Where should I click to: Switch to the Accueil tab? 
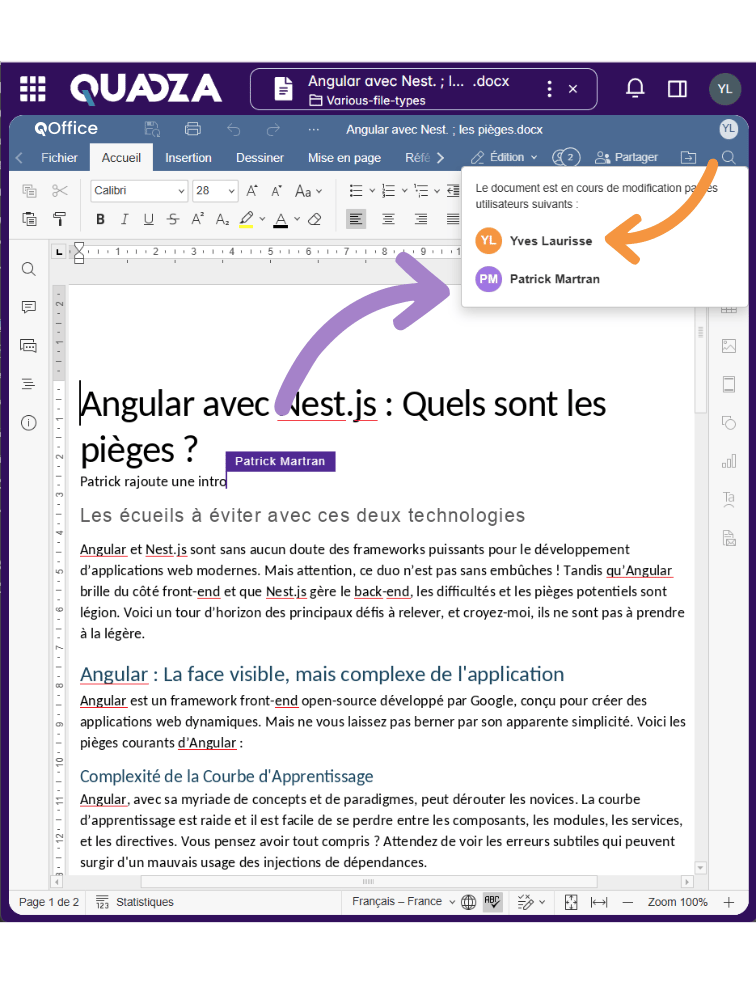(x=121, y=157)
